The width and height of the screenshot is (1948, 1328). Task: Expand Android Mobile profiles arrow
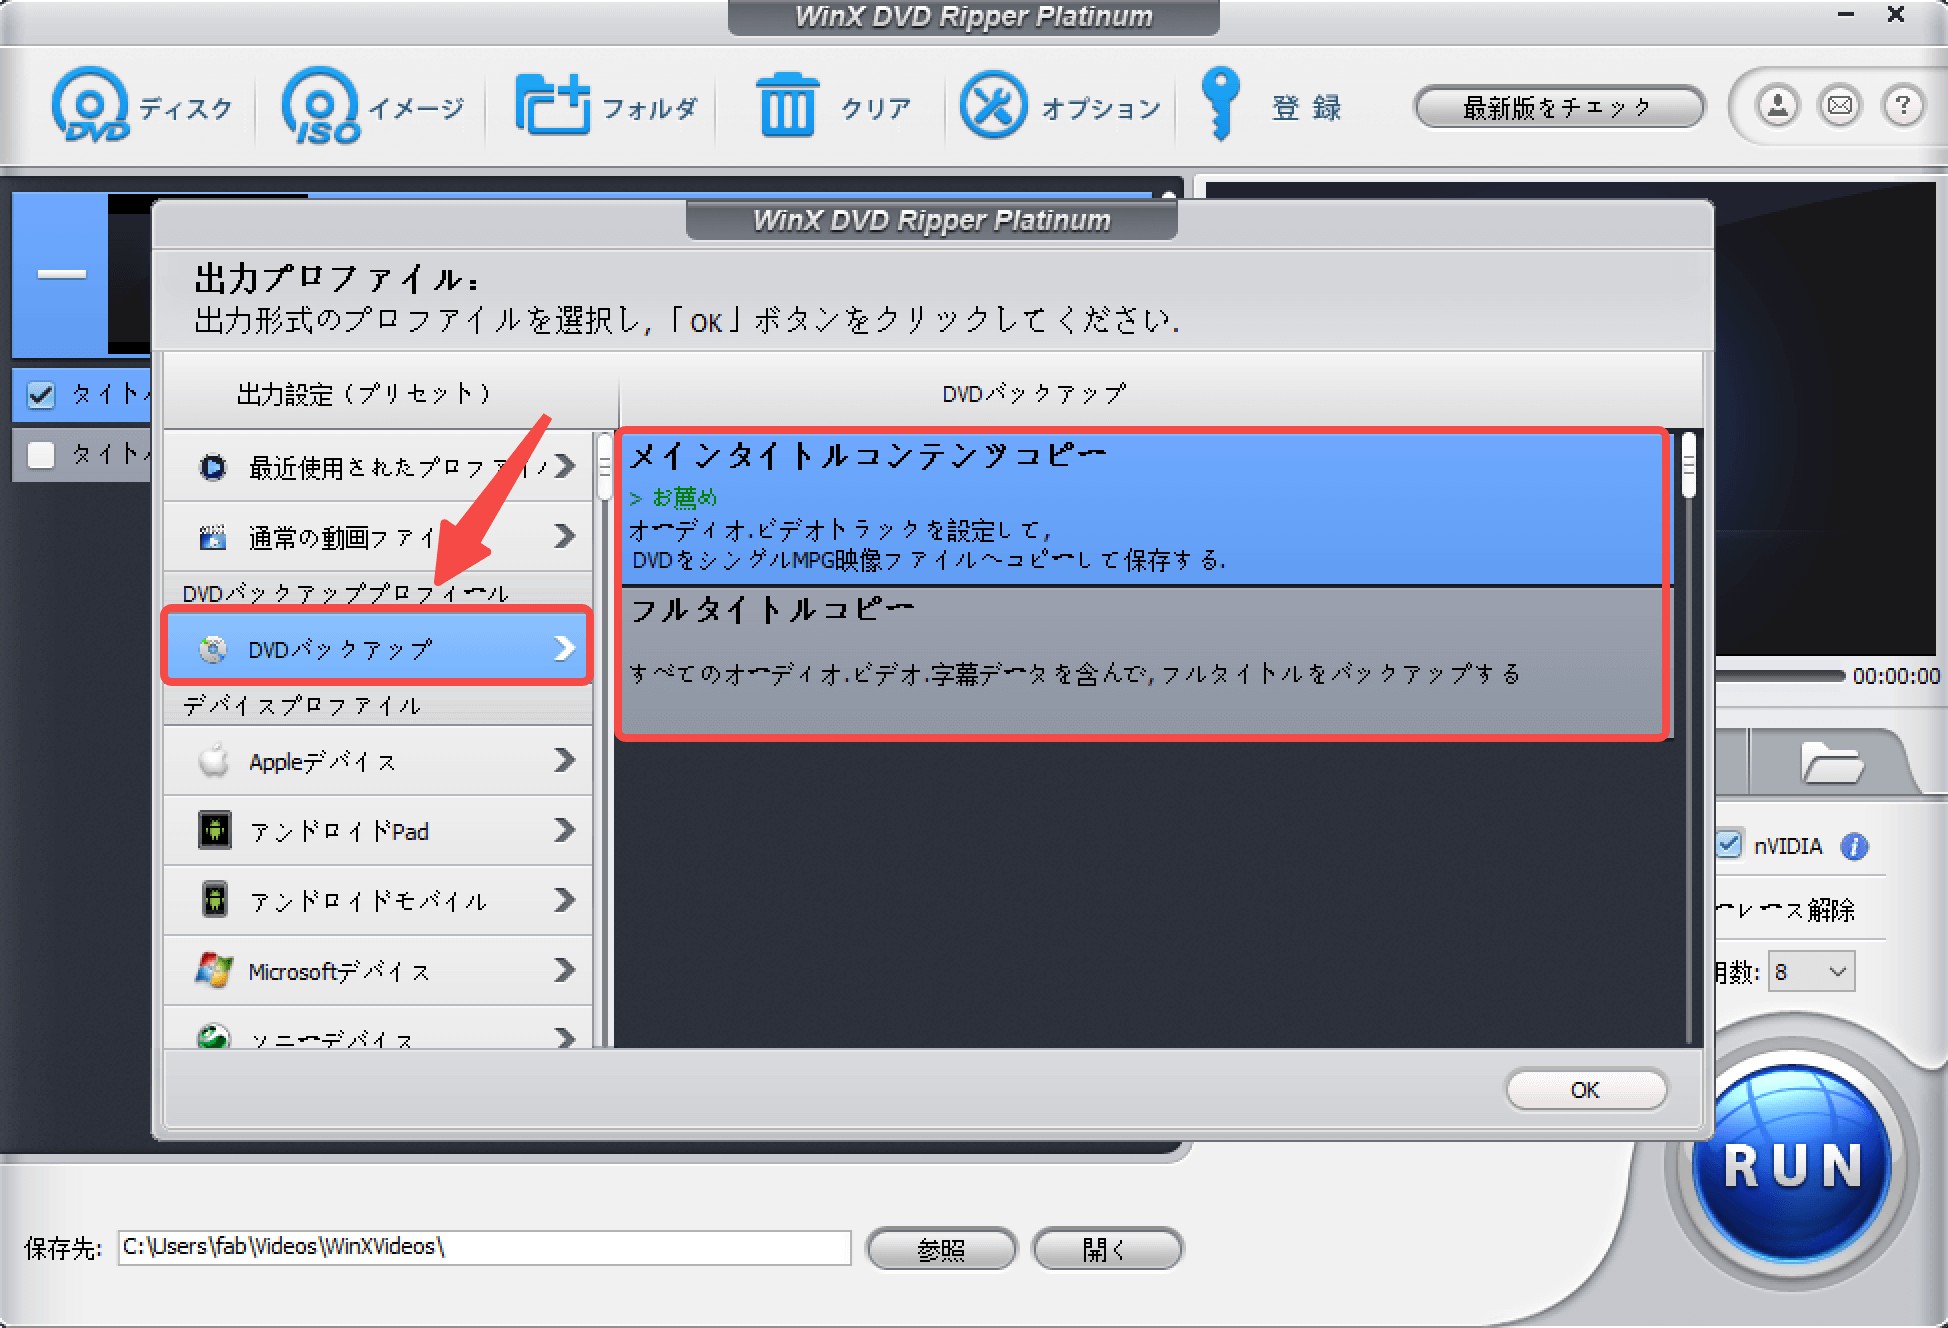565,900
